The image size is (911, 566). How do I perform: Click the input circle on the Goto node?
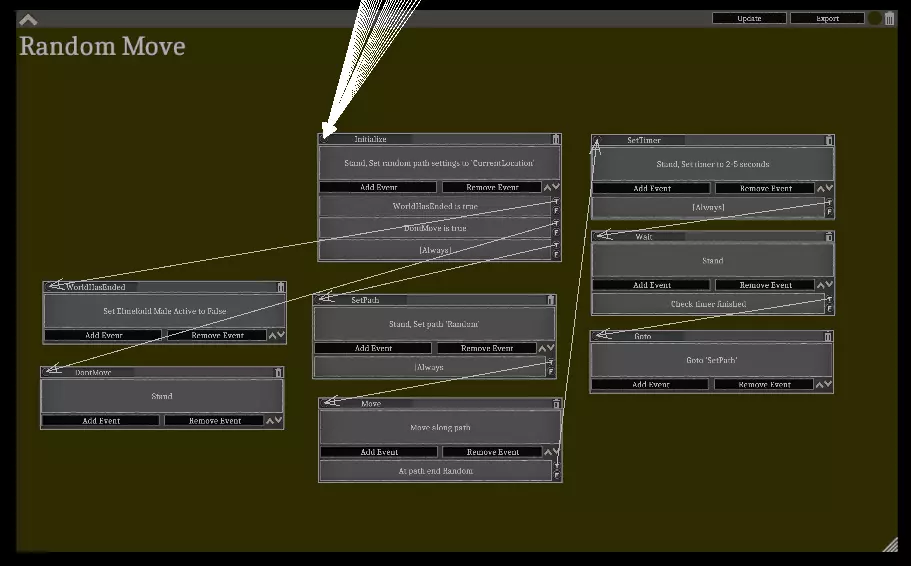pos(596,336)
